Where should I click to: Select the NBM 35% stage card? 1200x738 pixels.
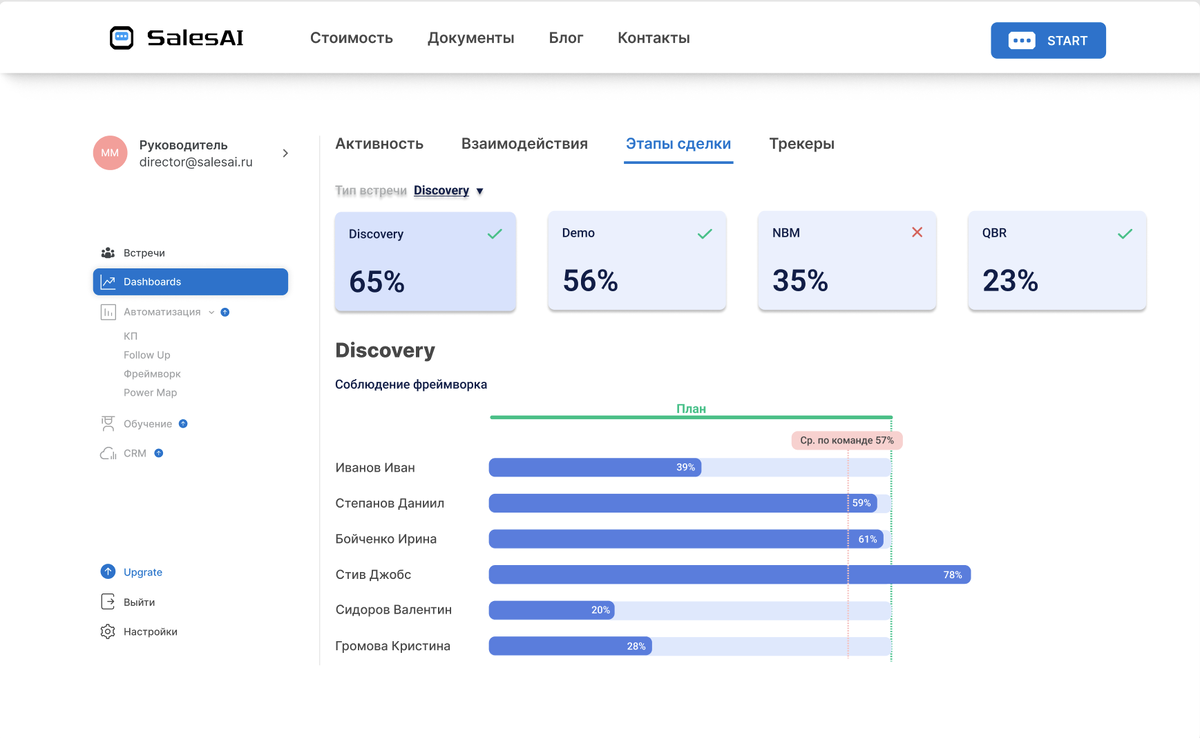coord(847,260)
